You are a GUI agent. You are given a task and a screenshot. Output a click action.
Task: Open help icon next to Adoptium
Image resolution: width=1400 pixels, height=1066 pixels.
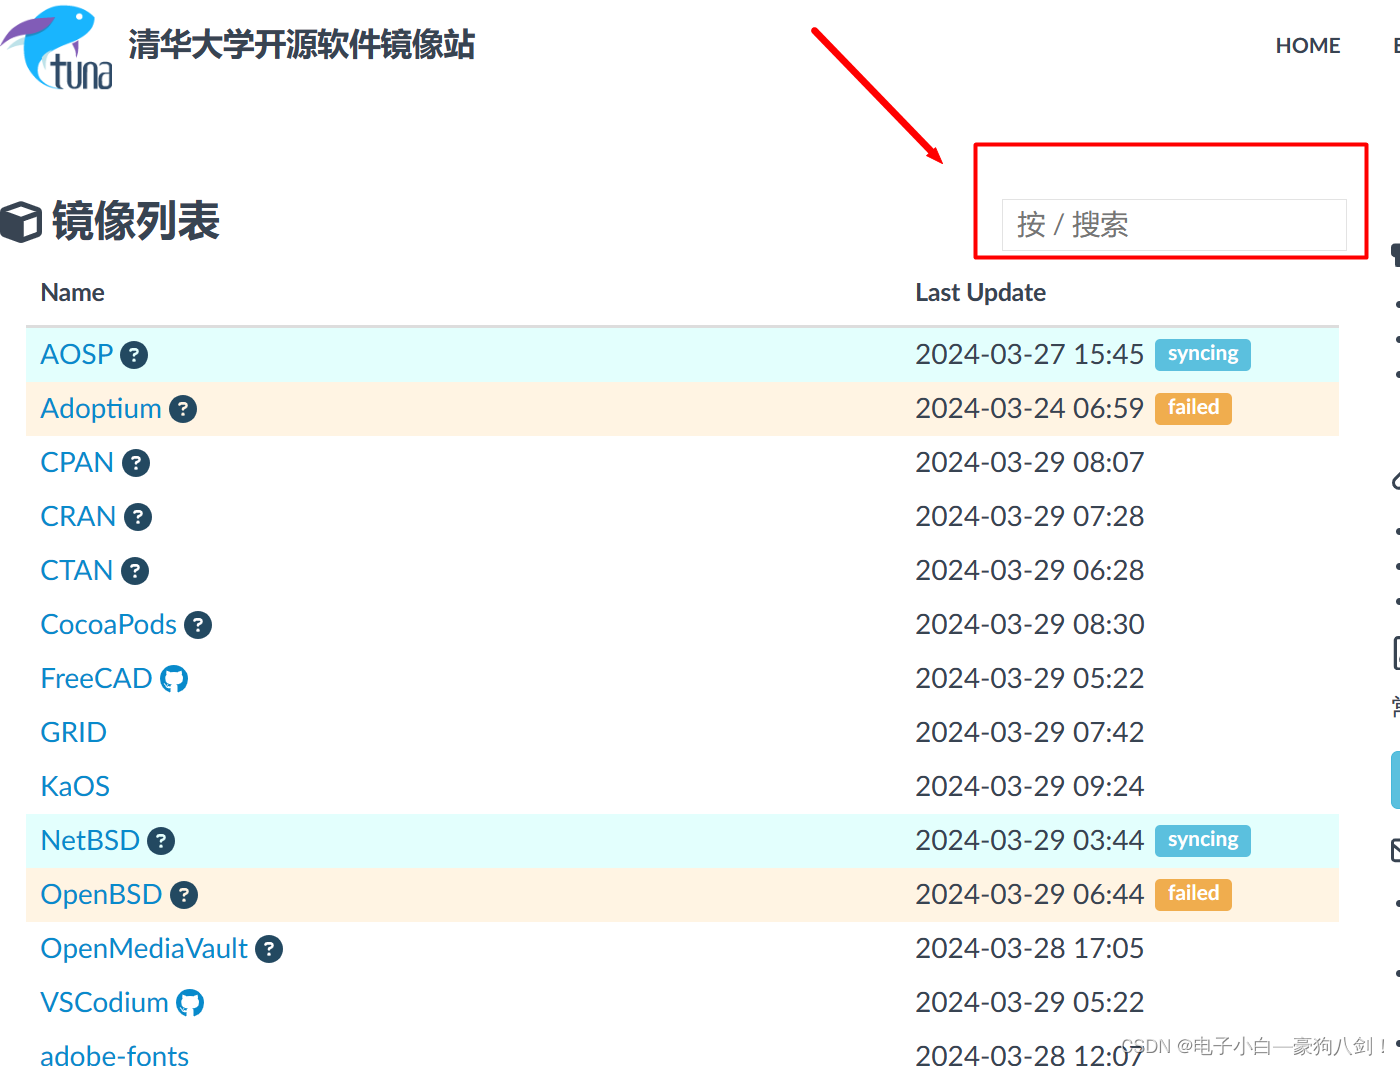pos(183,409)
